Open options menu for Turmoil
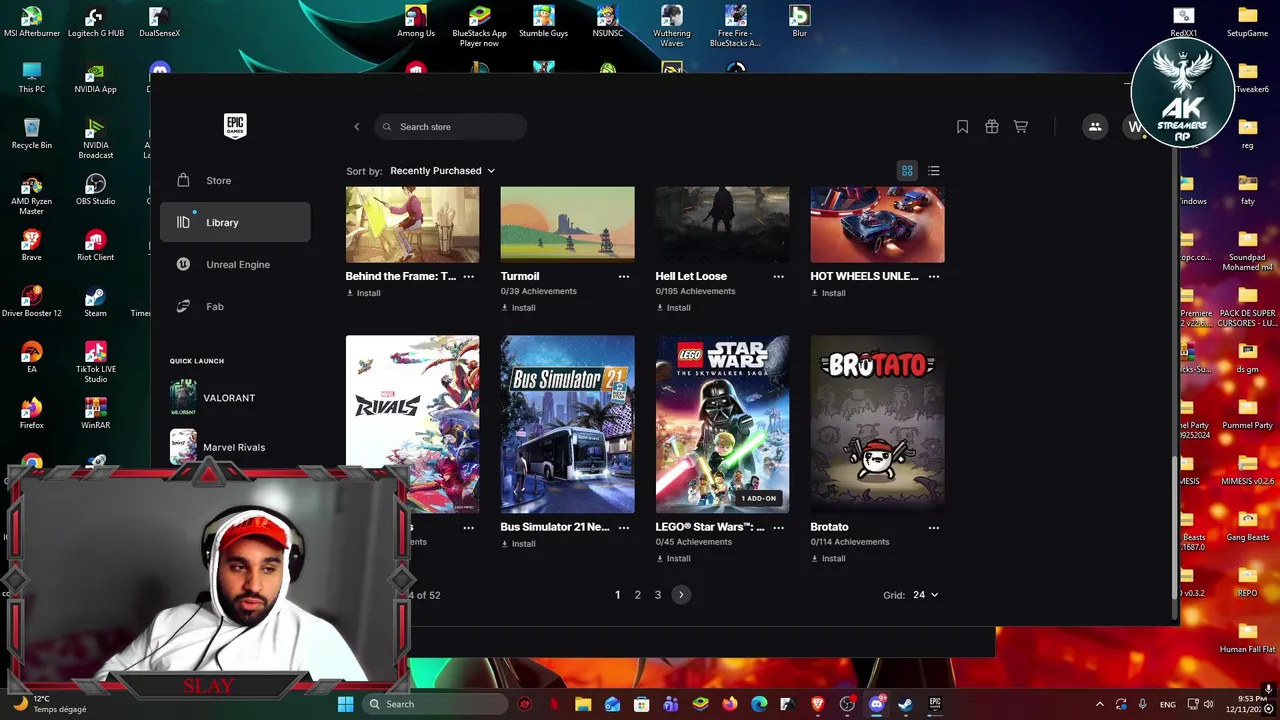The height and width of the screenshot is (720, 1280). pyautogui.click(x=624, y=276)
